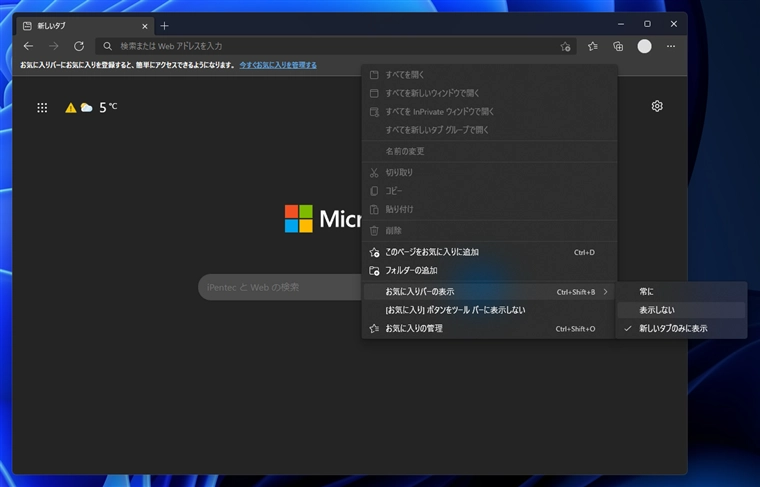760x487 pixels.
Task: Minimize the Edge browser window
Action: [621, 24]
